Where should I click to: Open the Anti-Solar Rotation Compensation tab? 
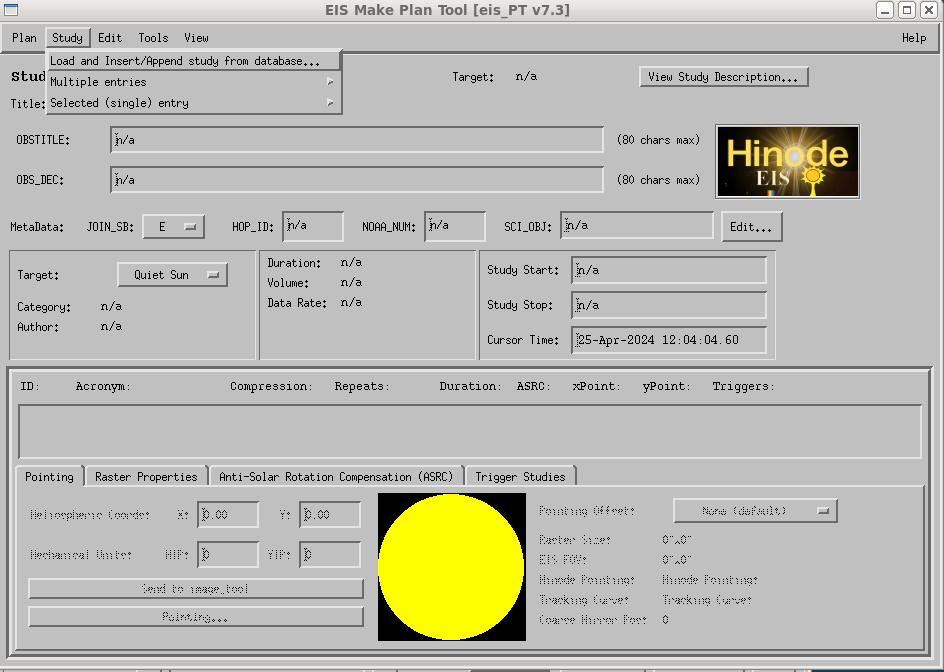click(335, 477)
